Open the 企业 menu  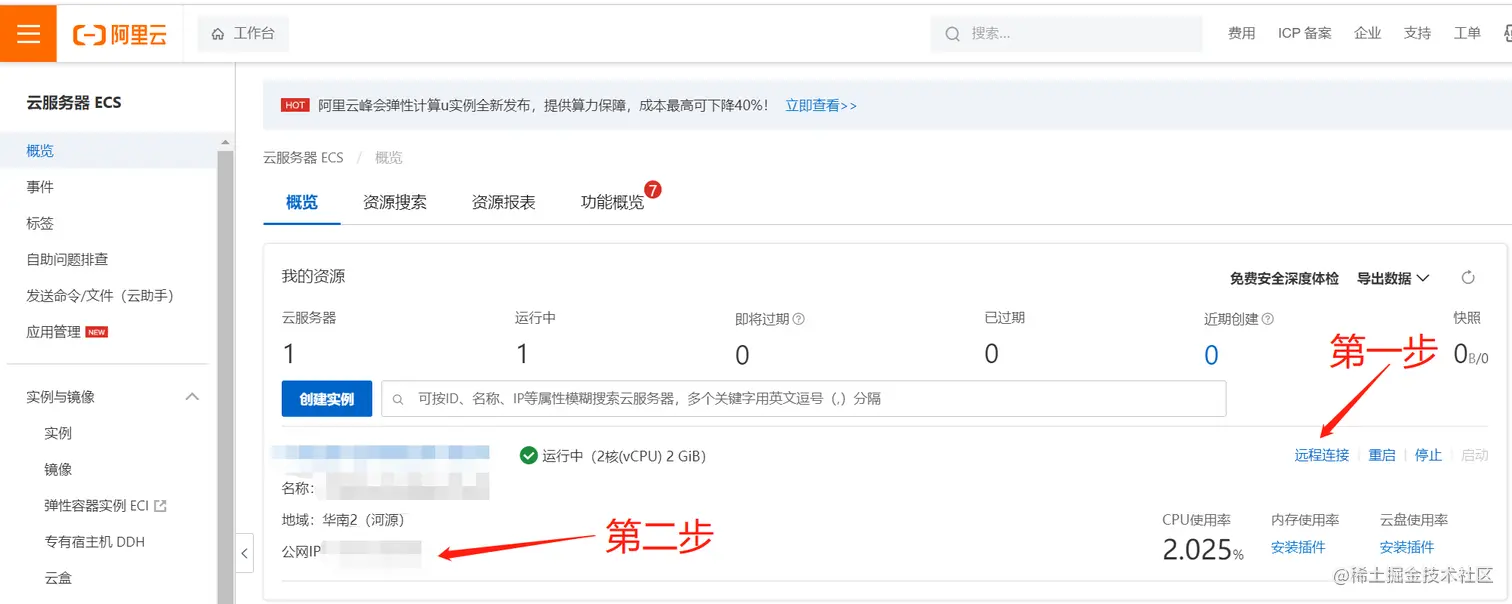[1367, 34]
